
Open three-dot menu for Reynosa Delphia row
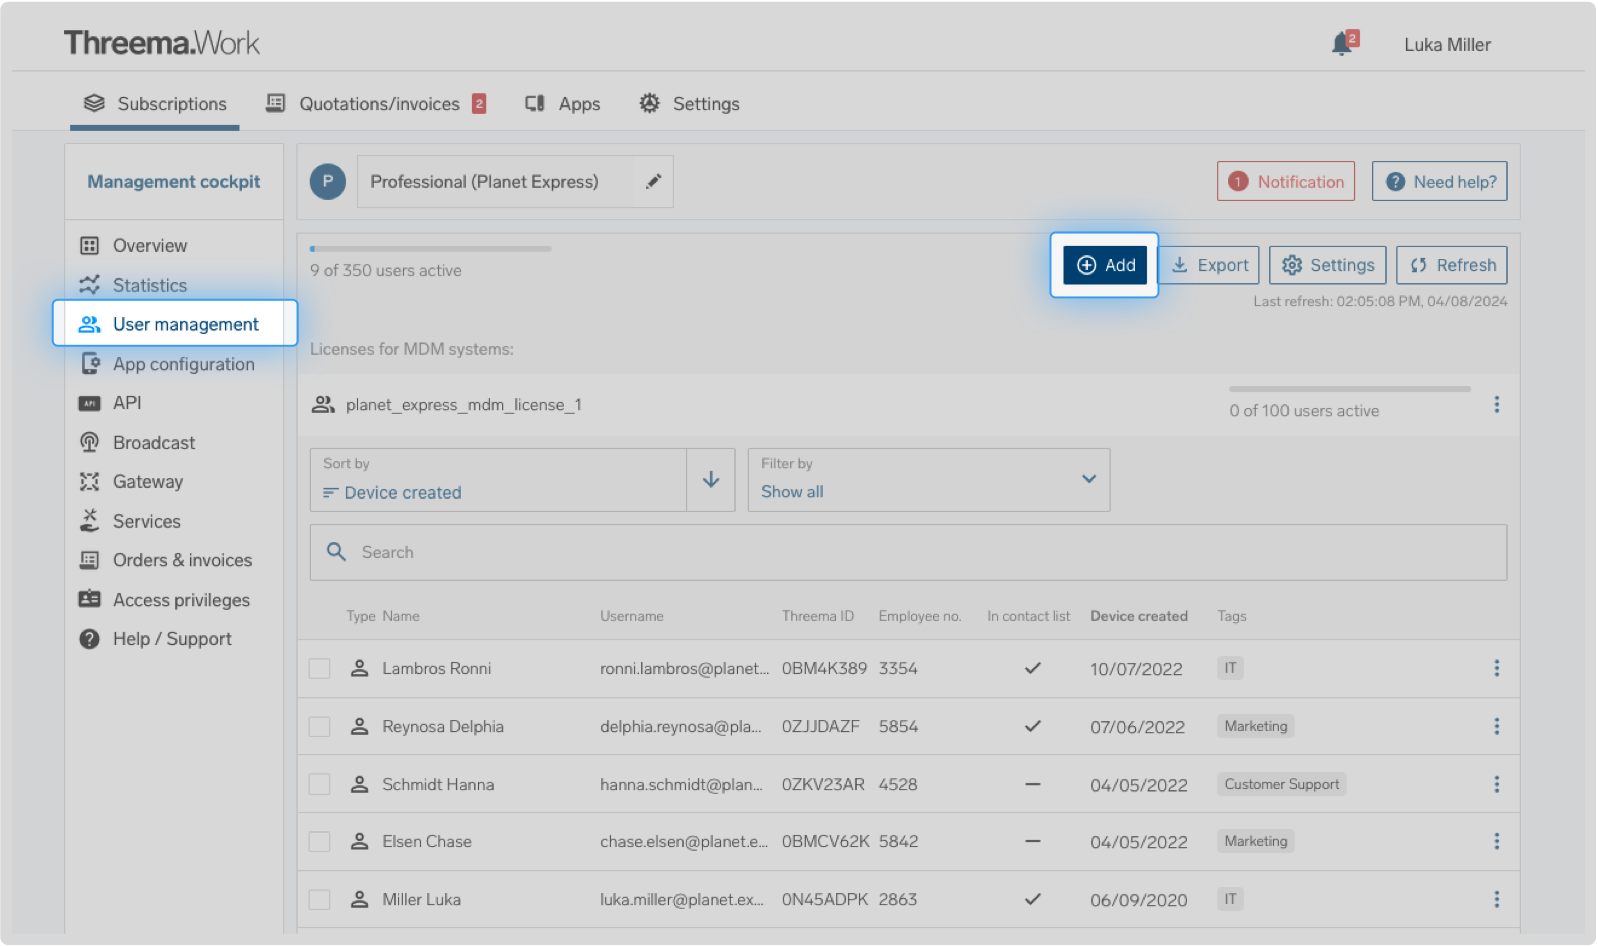(x=1496, y=726)
